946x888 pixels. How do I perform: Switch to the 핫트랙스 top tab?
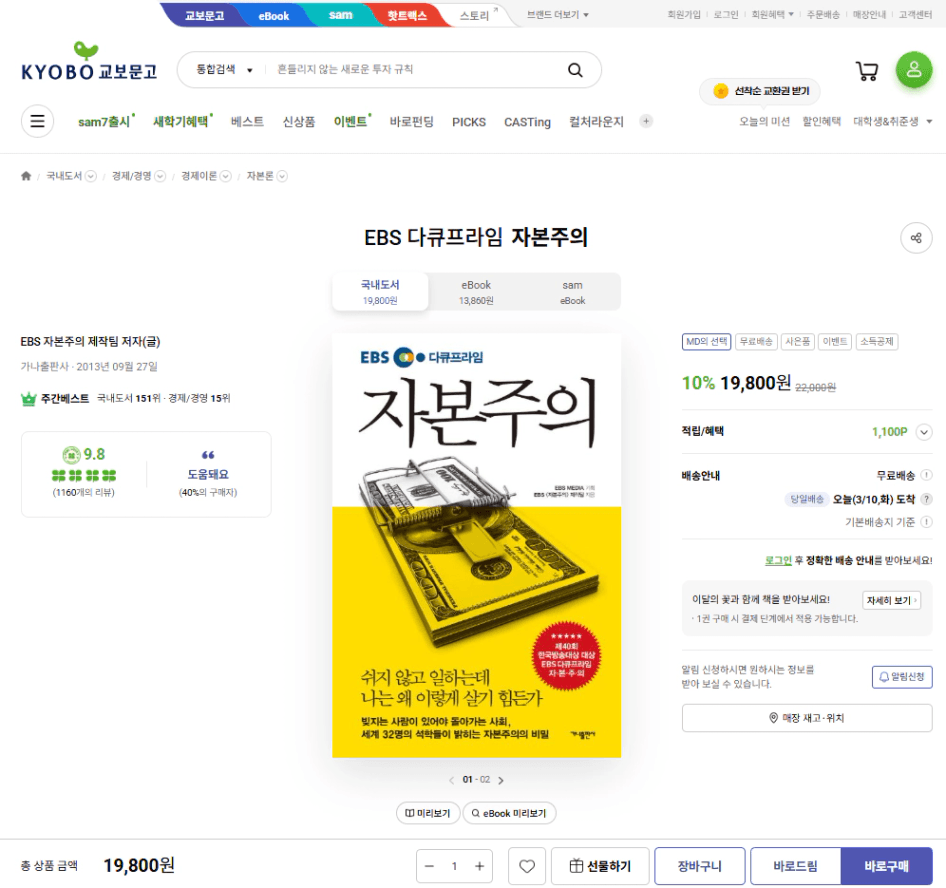click(x=407, y=16)
